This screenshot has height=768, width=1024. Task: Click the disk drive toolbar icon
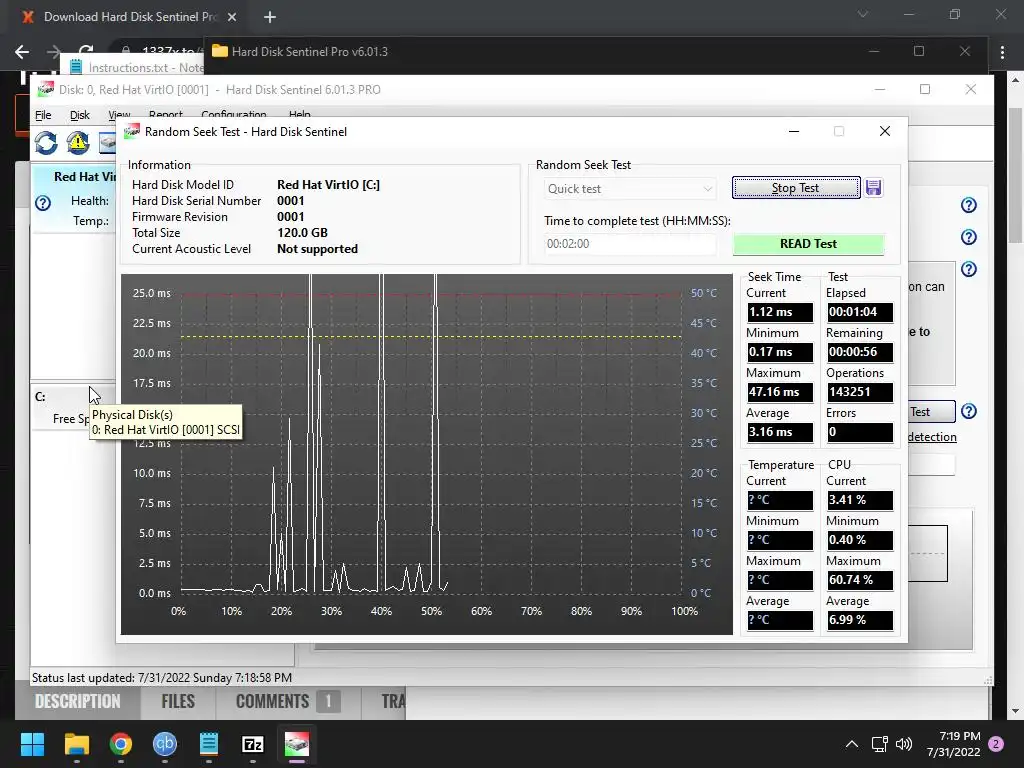point(107,142)
